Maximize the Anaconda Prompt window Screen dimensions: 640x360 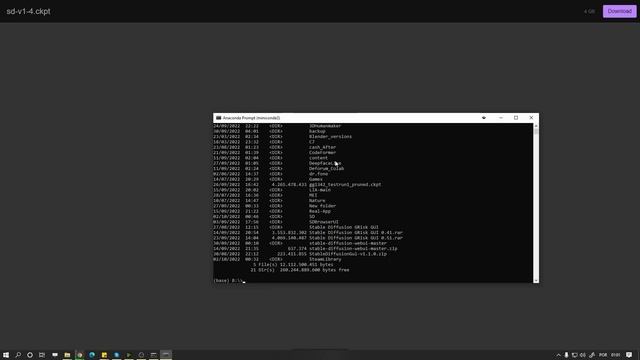pos(516,118)
